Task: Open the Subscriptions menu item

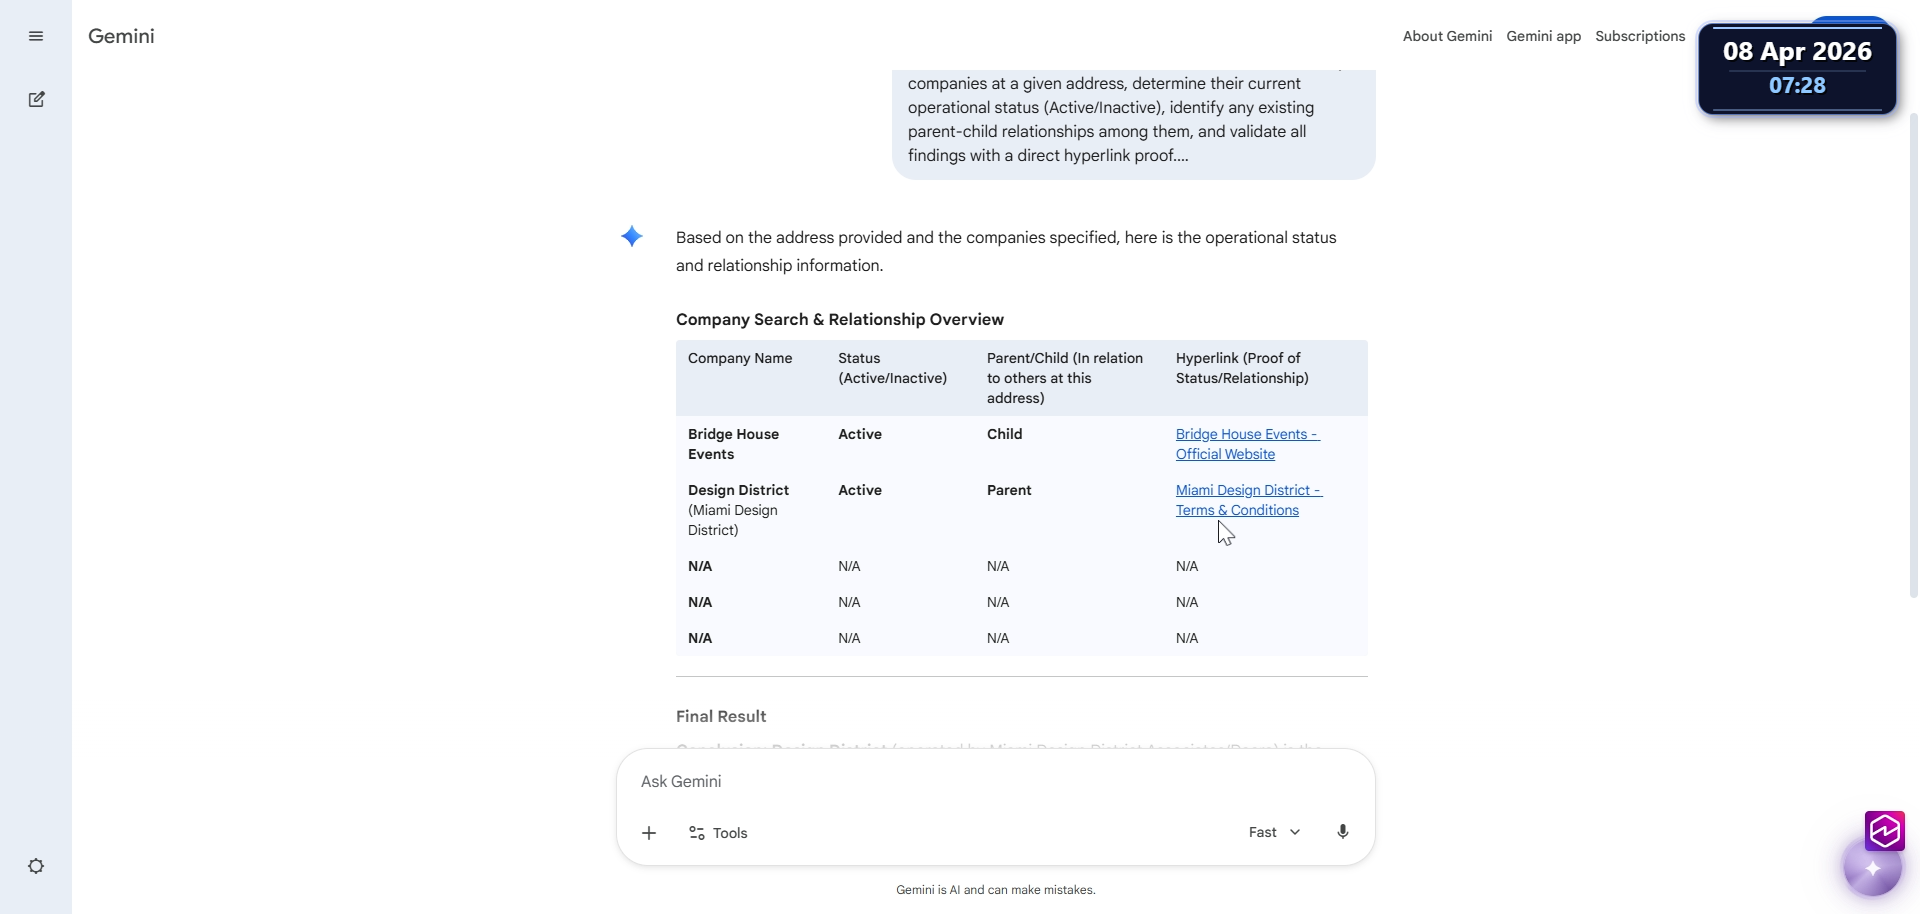Action: (1640, 36)
